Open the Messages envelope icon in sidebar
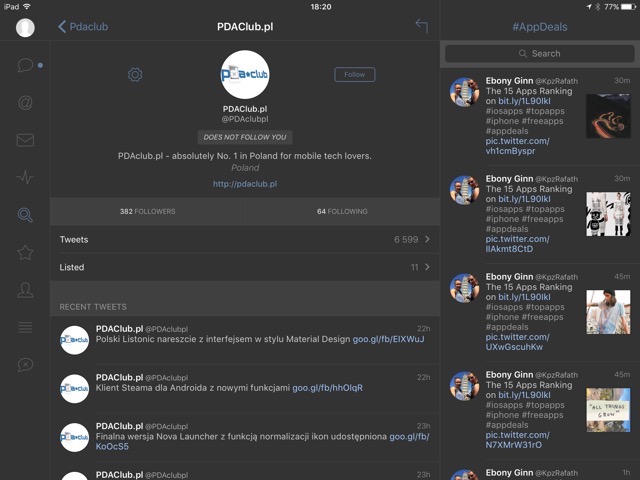Viewport: 640px width, 480px height. click(x=25, y=140)
